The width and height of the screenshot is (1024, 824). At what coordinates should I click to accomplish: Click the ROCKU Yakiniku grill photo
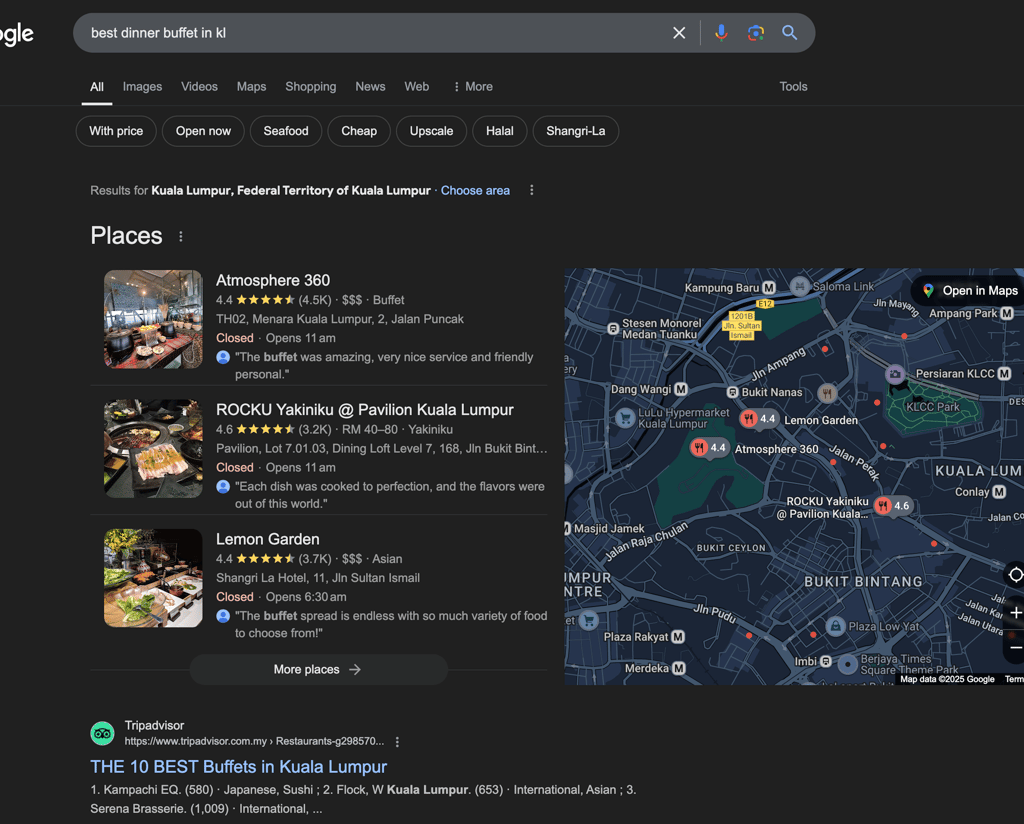click(153, 449)
